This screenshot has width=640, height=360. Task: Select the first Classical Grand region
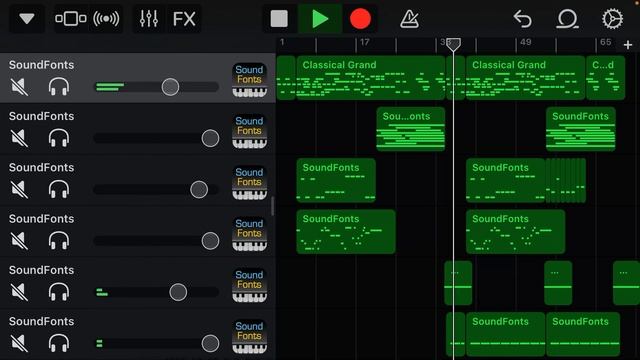(371, 78)
